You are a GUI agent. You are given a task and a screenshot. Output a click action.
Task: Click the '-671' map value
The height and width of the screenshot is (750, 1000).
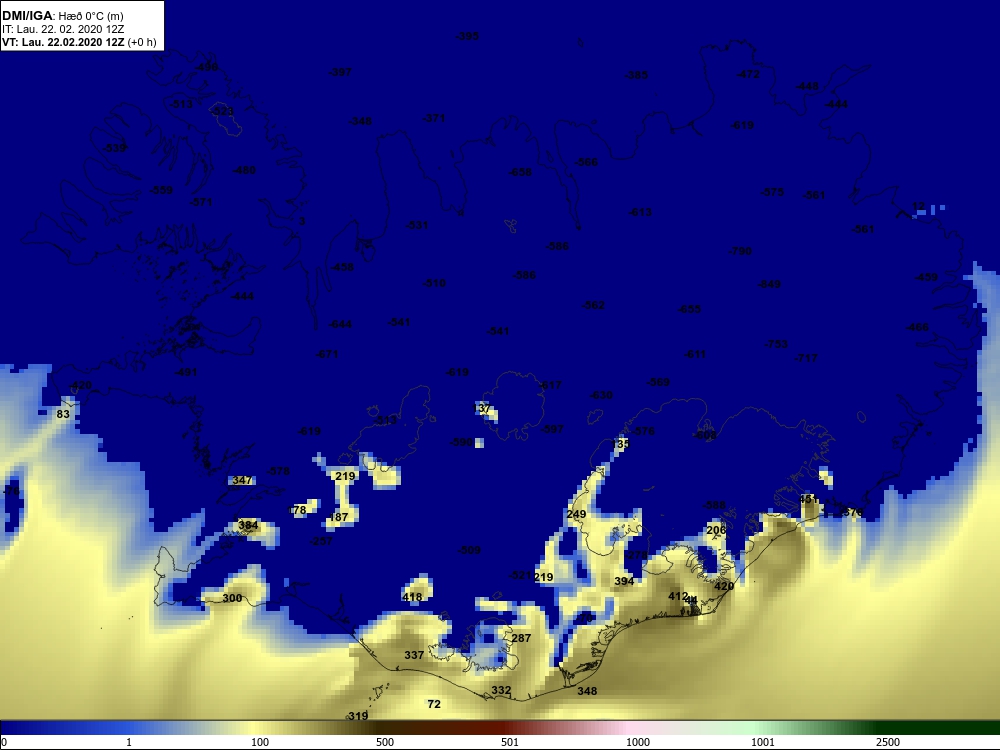click(x=327, y=355)
